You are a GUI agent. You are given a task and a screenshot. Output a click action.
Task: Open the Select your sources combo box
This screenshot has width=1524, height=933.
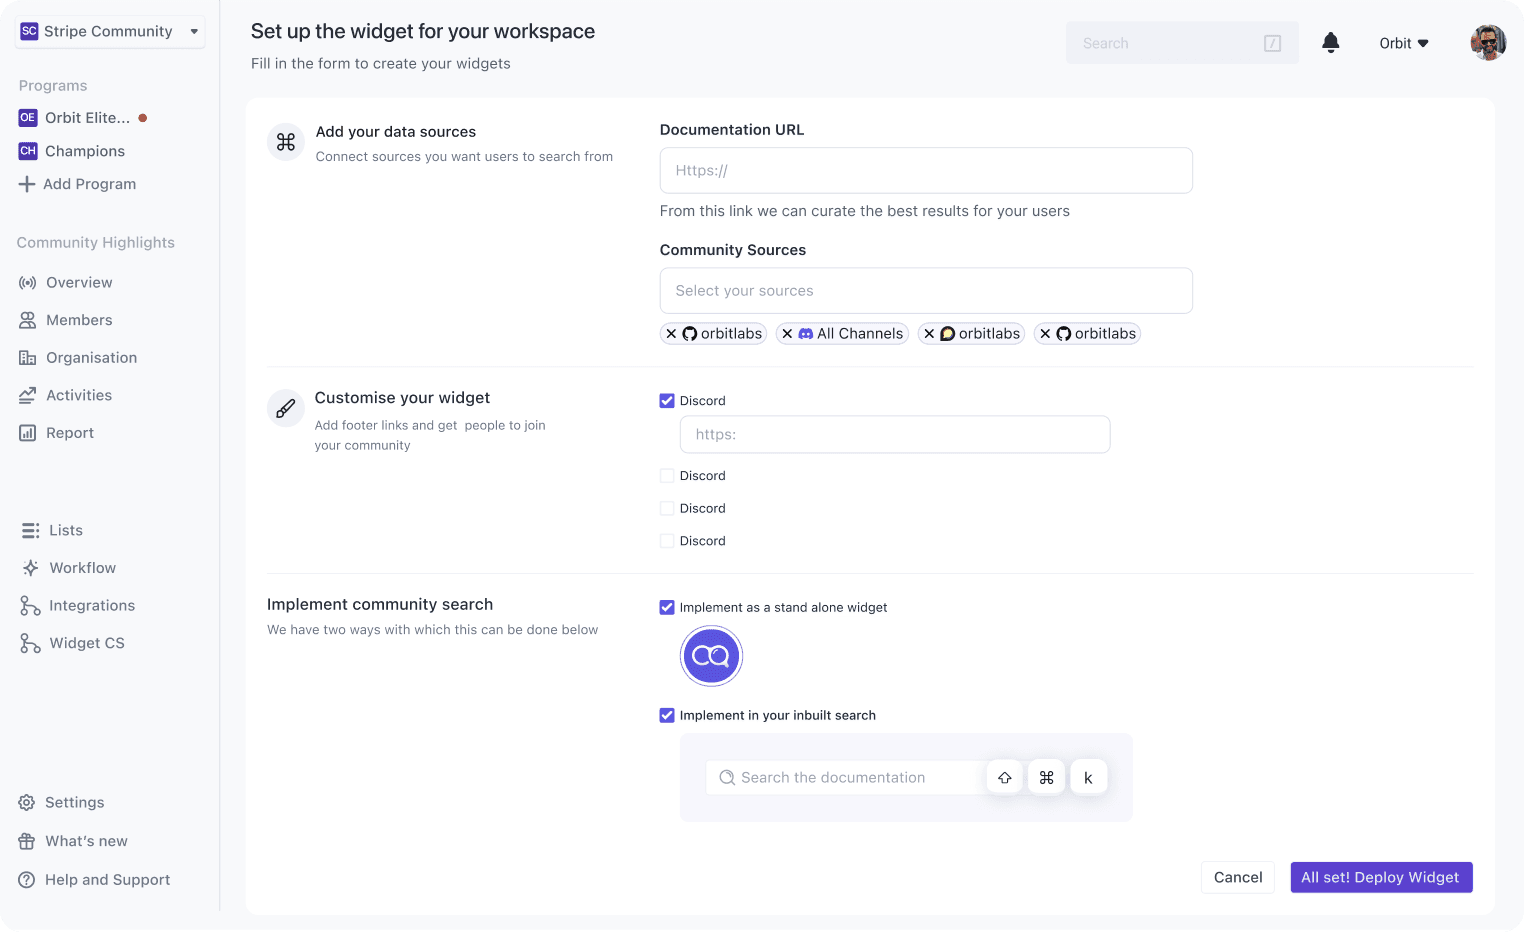click(x=925, y=291)
